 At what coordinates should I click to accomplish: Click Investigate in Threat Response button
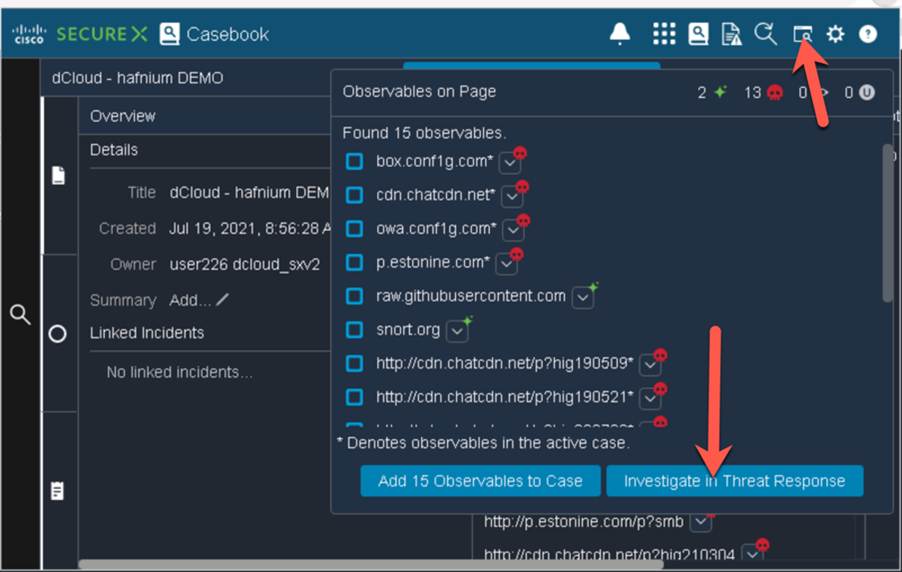coord(735,481)
